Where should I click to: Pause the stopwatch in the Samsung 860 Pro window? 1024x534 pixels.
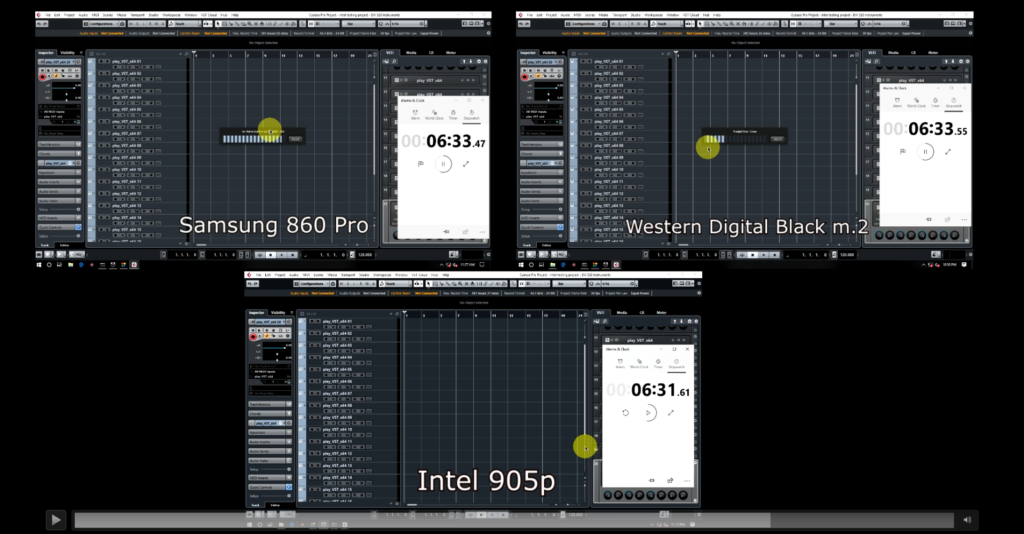click(x=443, y=164)
